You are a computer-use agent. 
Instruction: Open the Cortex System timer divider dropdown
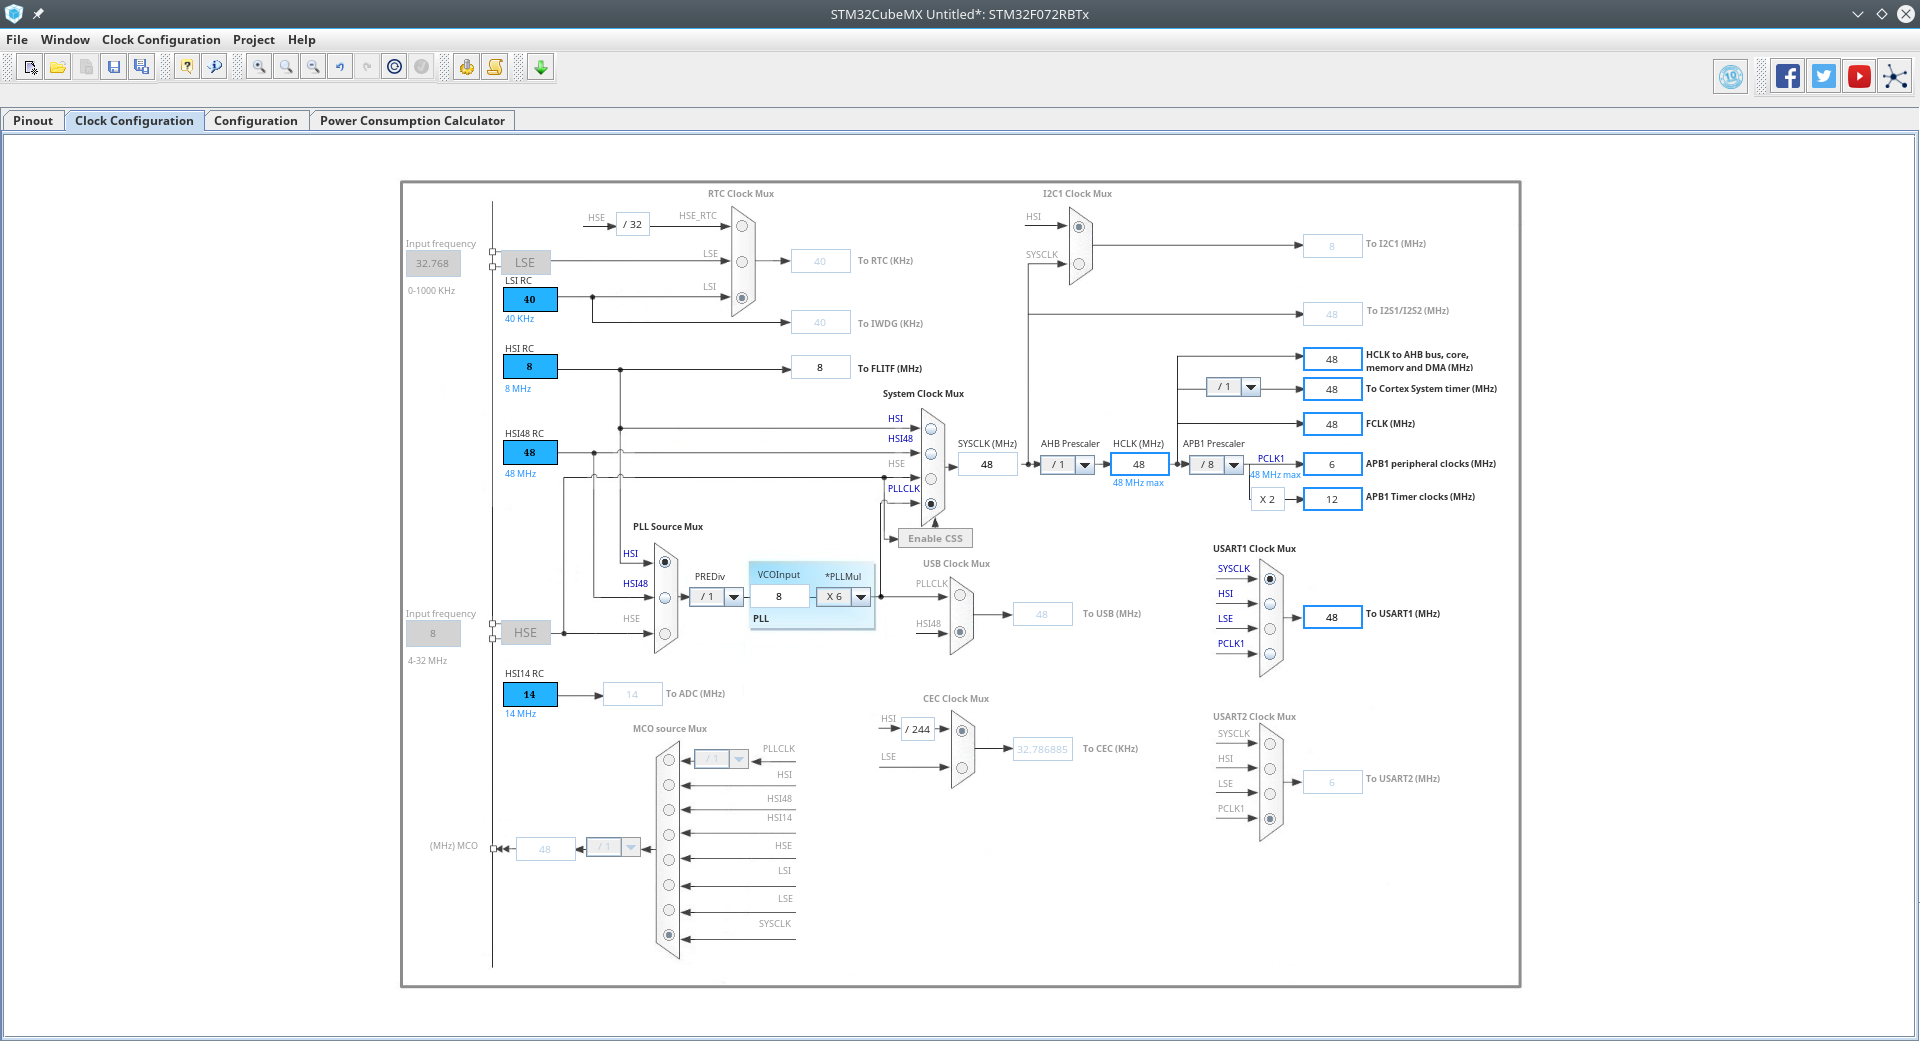tap(1251, 387)
